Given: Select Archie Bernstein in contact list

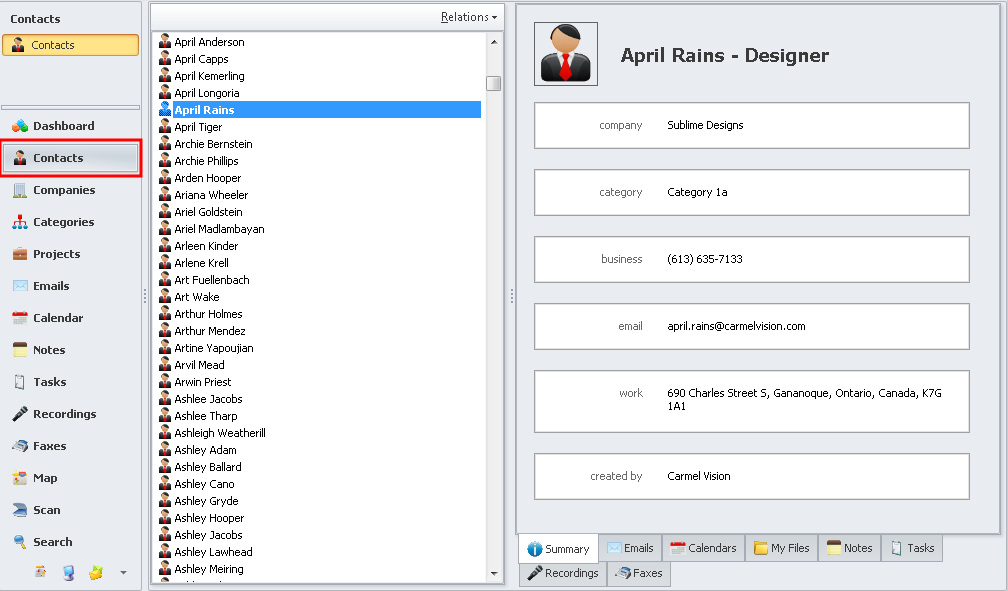Looking at the screenshot, I should pyautogui.click(x=213, y=144).
